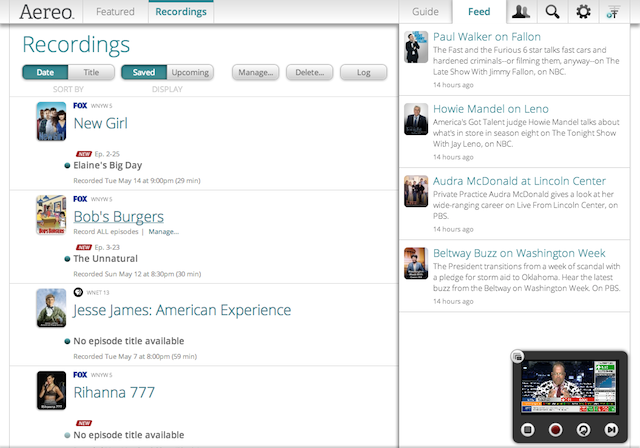Click the NEW badge under New Girl

(84, 154)
